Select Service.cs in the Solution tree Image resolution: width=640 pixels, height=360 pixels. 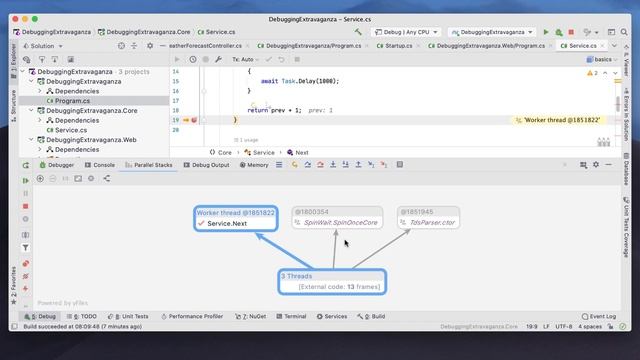pos(71,130)
